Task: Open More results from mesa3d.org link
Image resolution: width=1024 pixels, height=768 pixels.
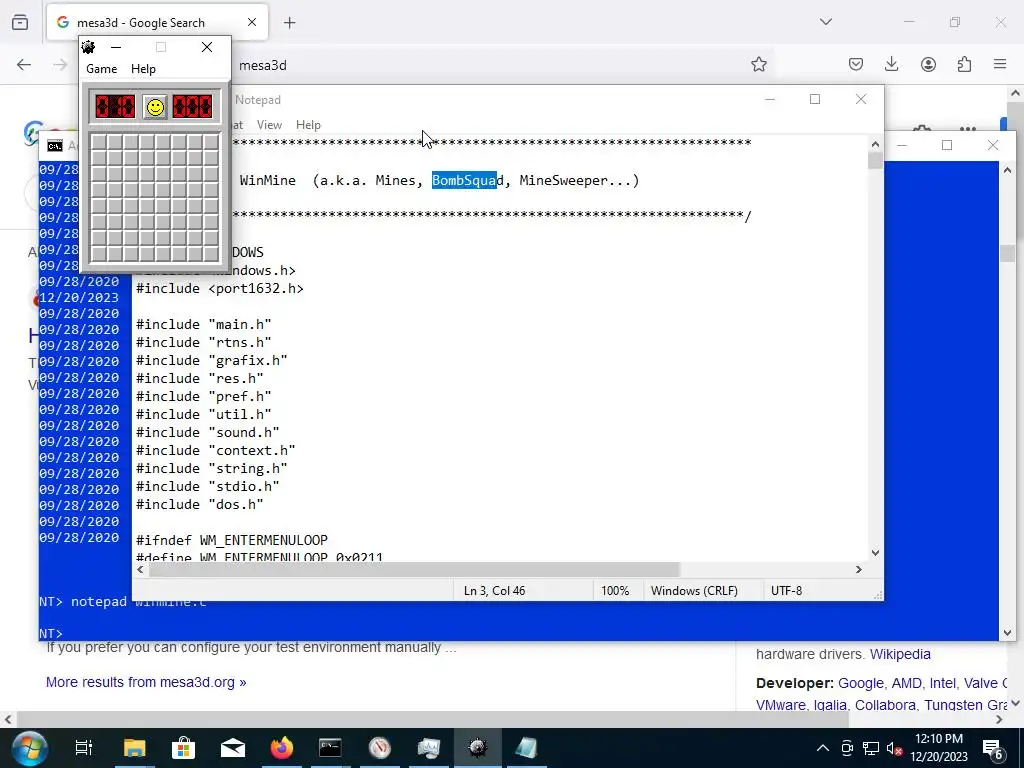Action: tap(146, 682)
